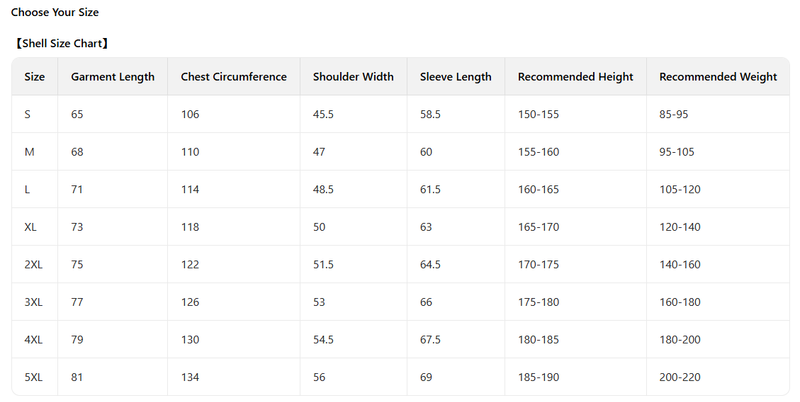Select the size L row label
This screenshot has height=402, width=800.
(x=27, y=190)
